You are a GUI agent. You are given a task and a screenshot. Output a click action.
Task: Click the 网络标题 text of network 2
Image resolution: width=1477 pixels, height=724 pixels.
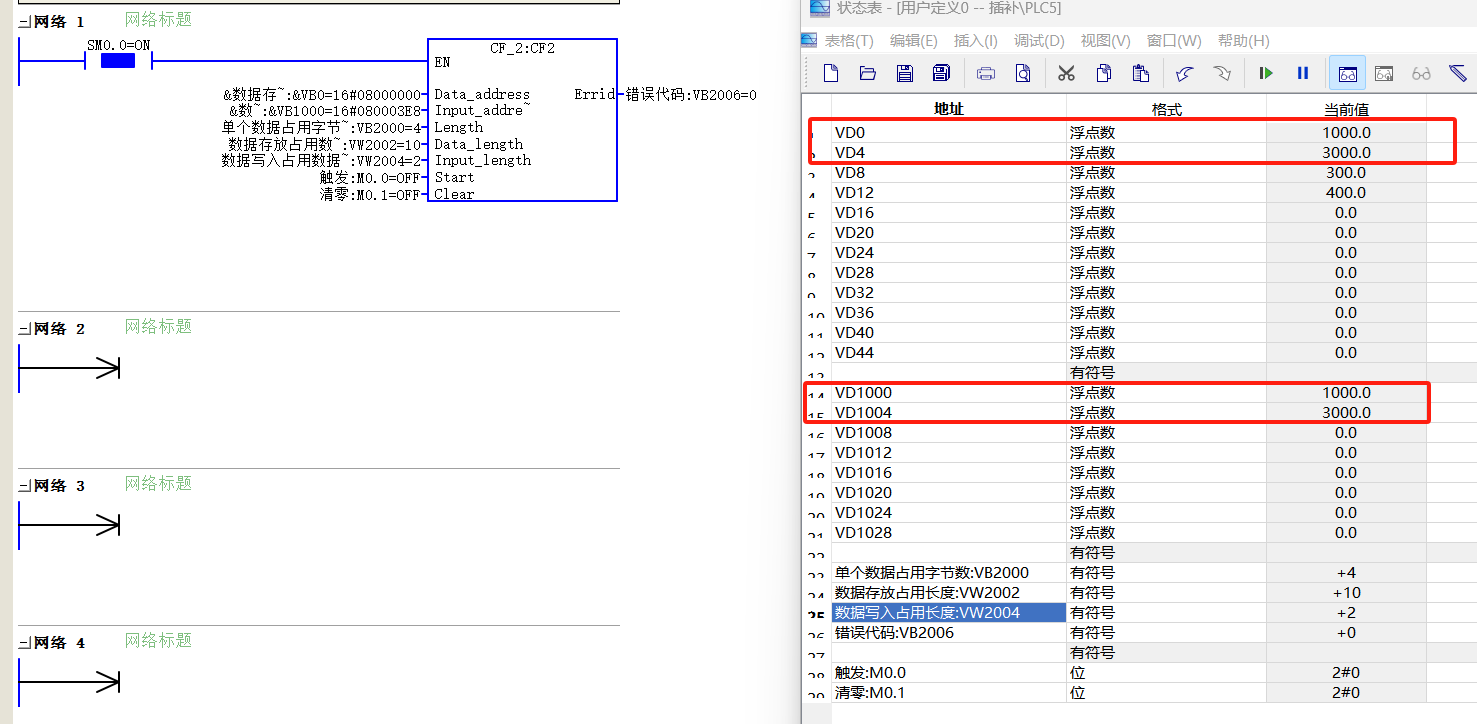point(158,326)
